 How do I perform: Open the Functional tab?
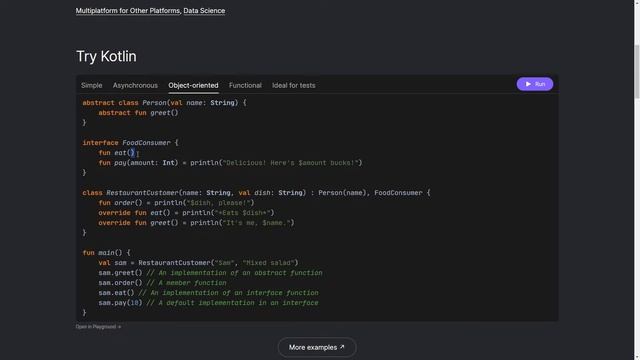pos(245,85)
